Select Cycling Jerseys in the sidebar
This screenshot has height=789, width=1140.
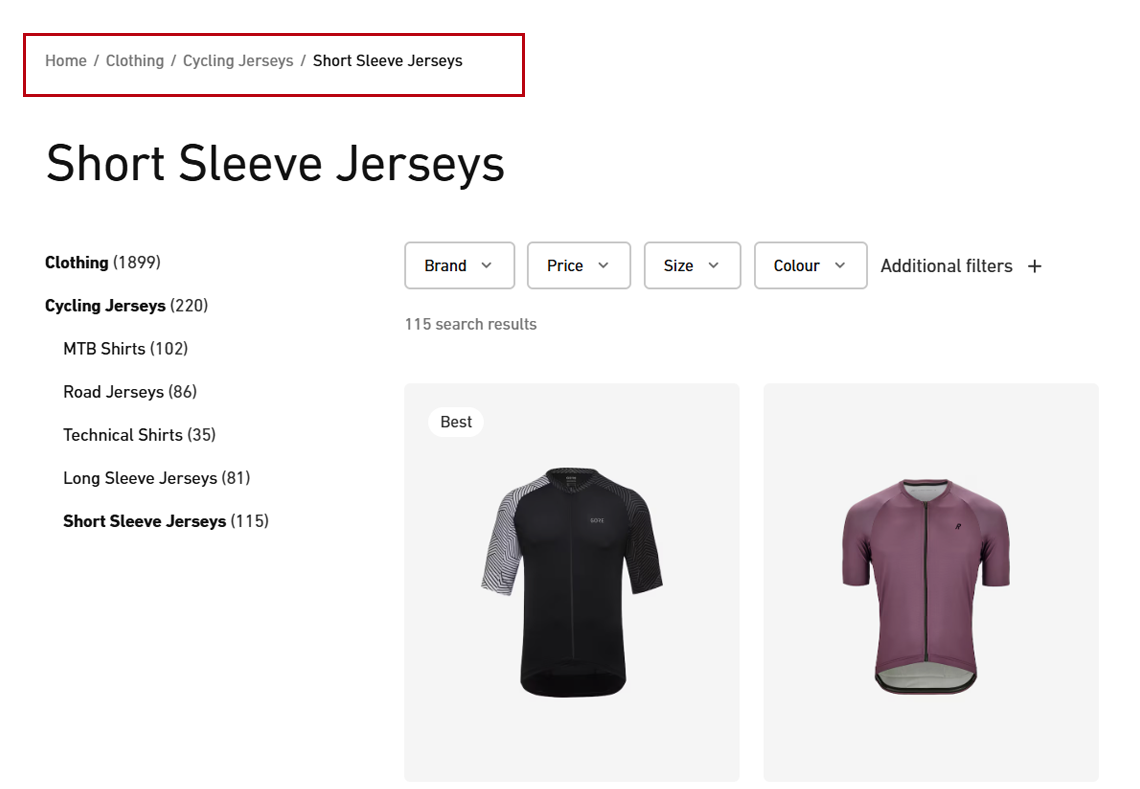tap(105, 305)
